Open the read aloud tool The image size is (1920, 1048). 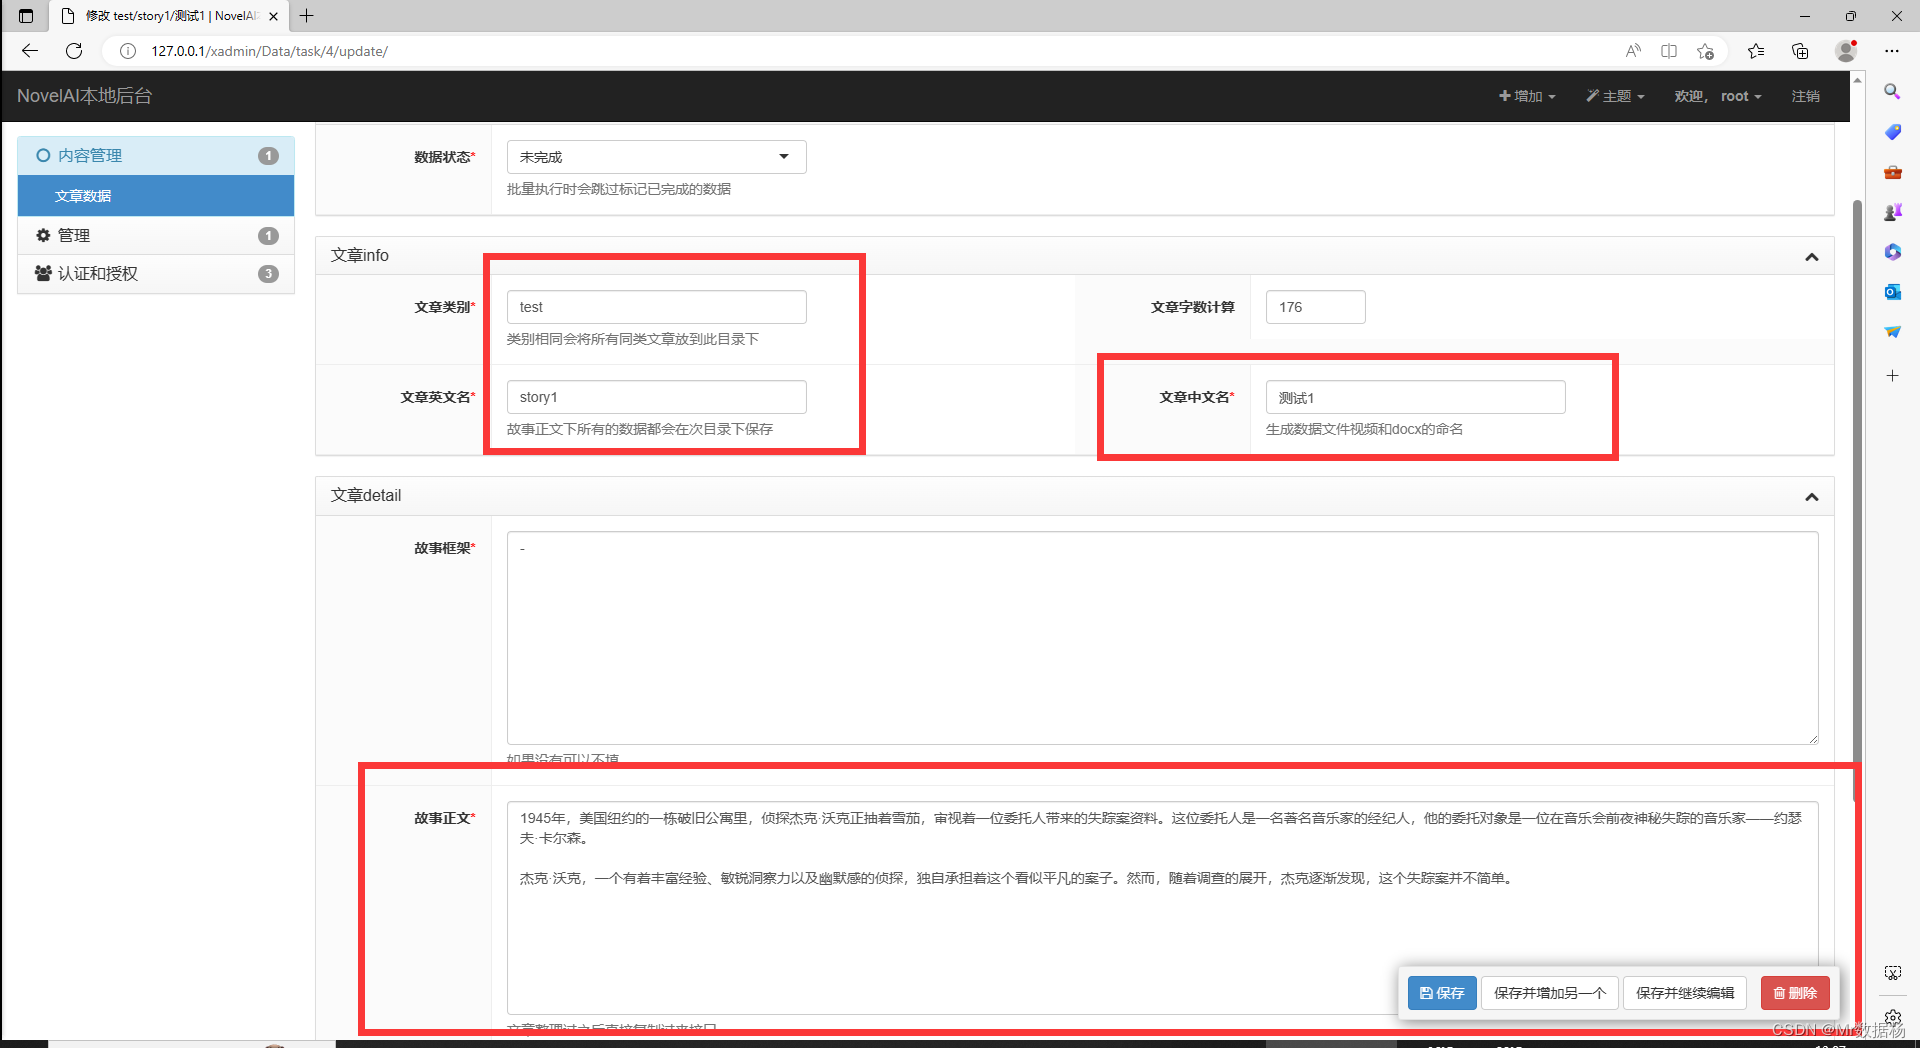(1633, 51)
